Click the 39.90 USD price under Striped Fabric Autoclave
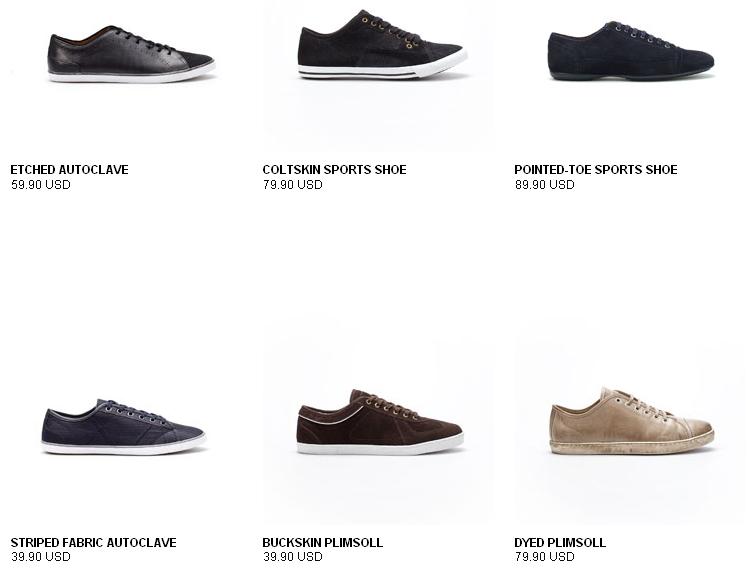 pyautogui.click(x=41, y=557)
